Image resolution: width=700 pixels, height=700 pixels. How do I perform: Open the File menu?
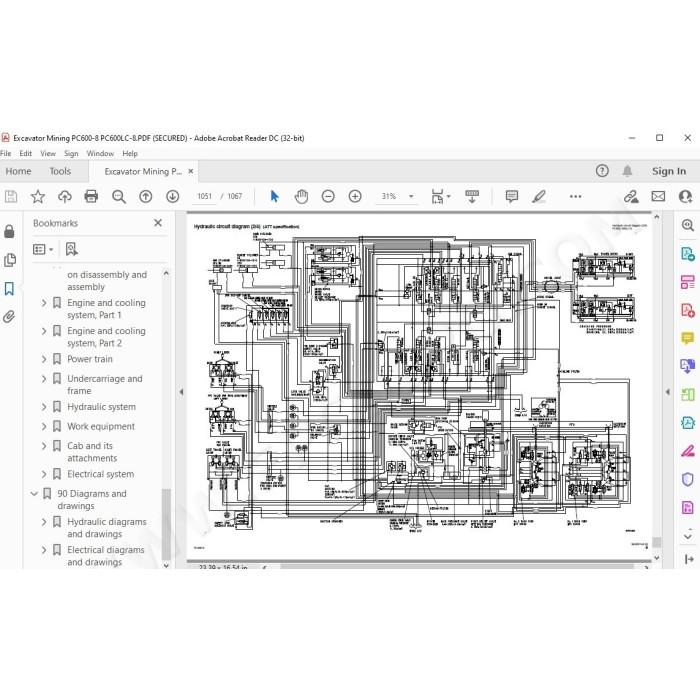(5, 154)
